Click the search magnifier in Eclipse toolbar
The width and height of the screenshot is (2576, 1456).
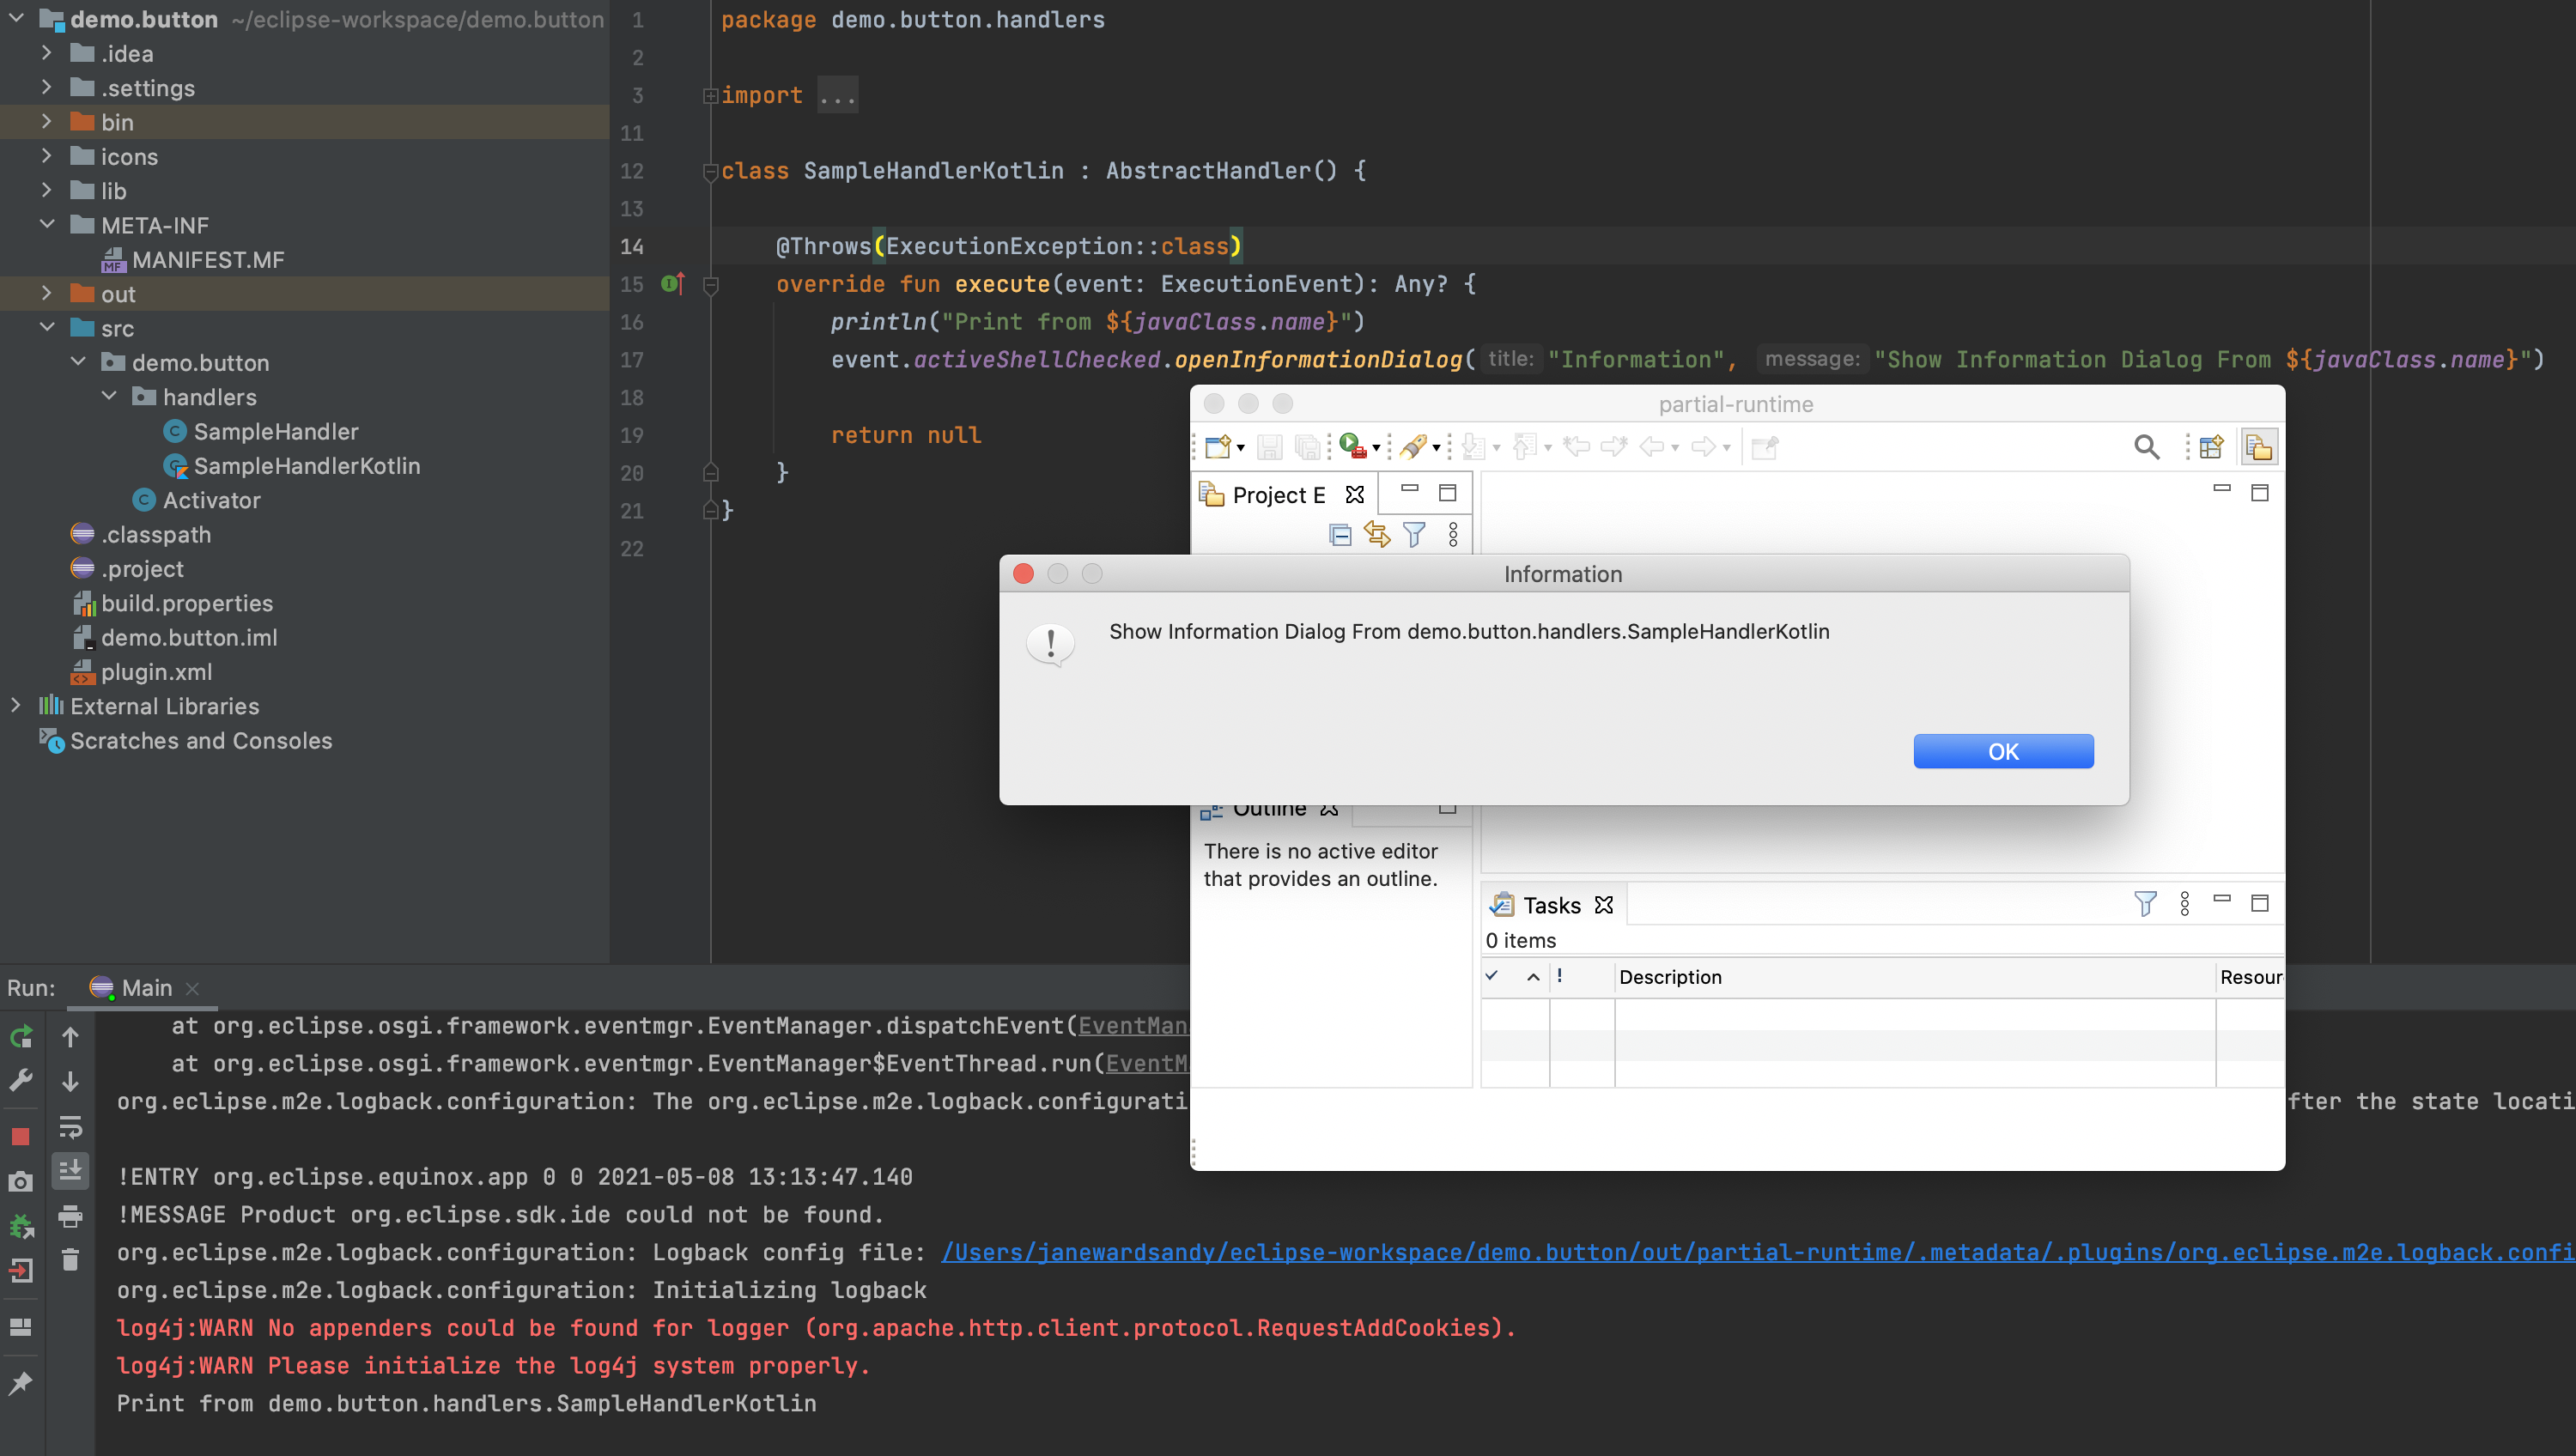pos(2146,447)
